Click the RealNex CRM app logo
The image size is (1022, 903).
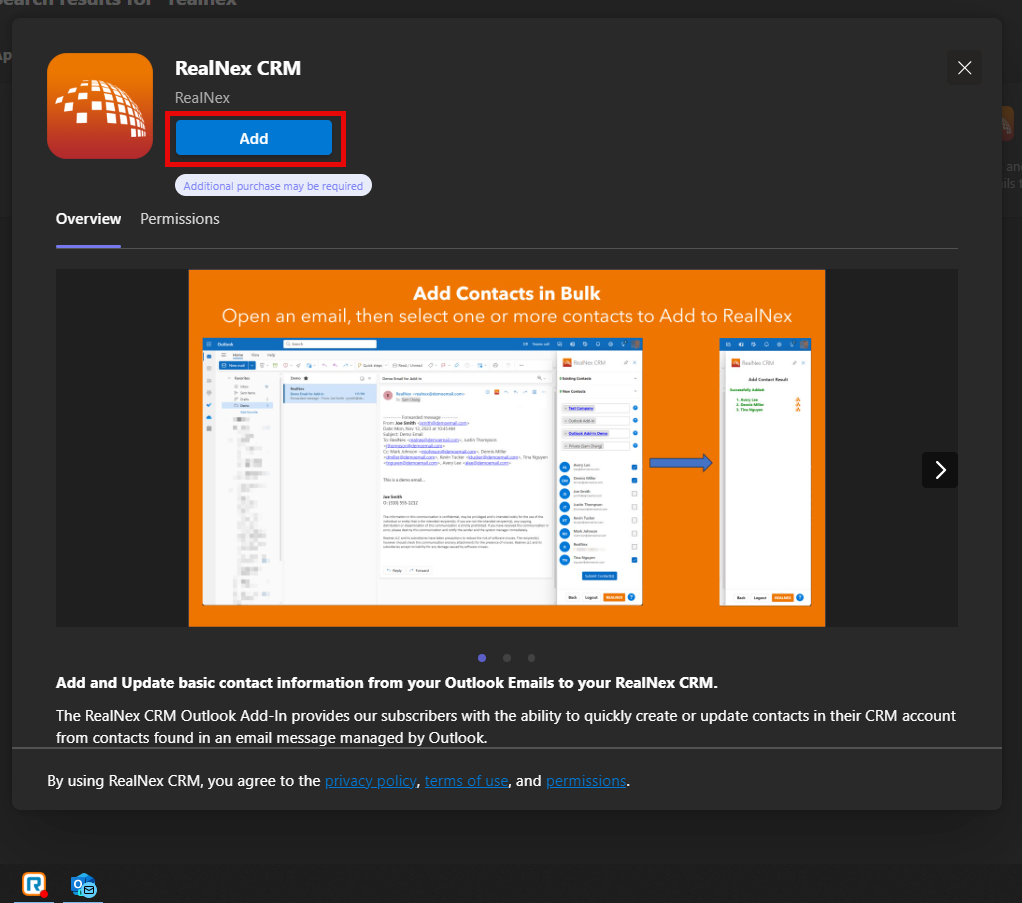click(100, 106)
